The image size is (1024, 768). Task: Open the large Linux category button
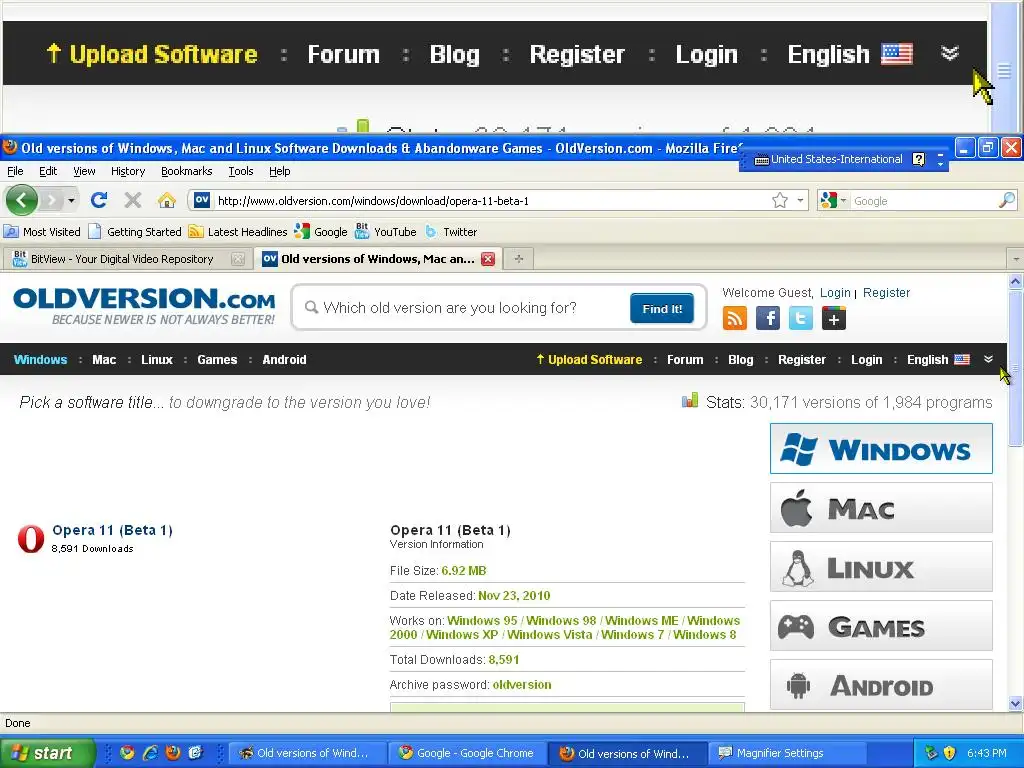881,567
